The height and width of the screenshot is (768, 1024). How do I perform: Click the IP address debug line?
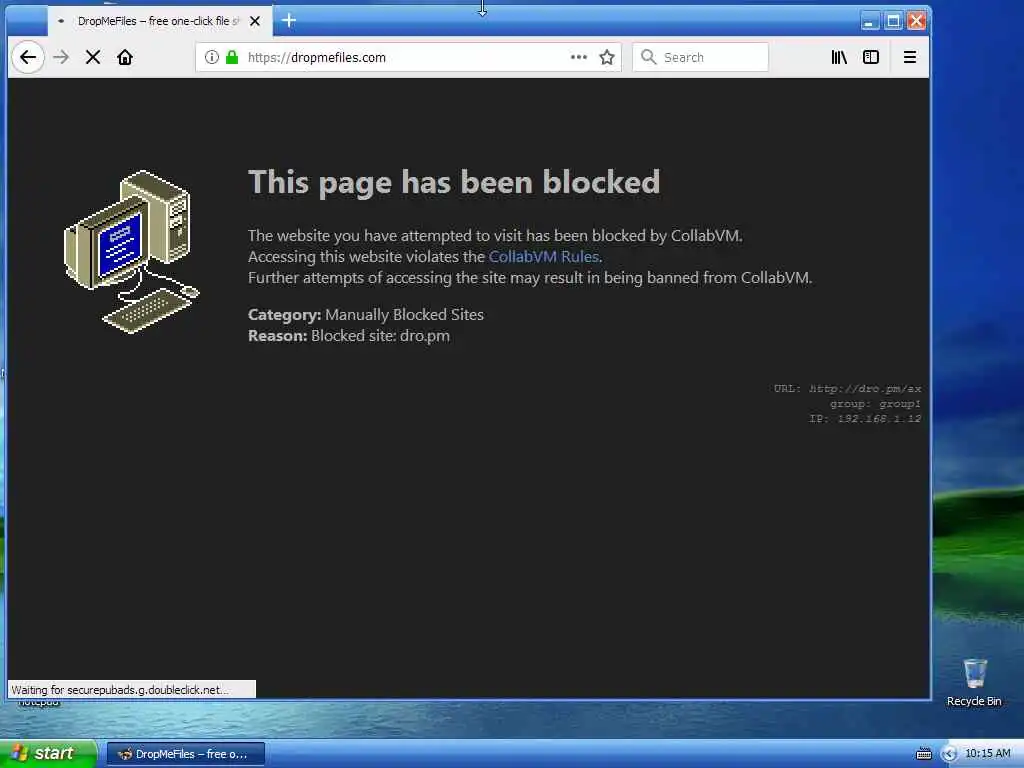pos(865,419)
